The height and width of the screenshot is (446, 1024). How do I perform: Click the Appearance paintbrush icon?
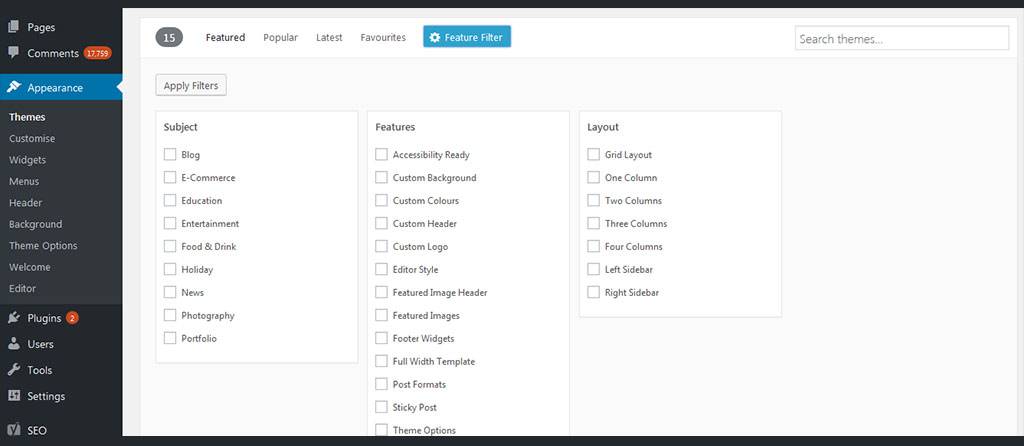point(14,88)
